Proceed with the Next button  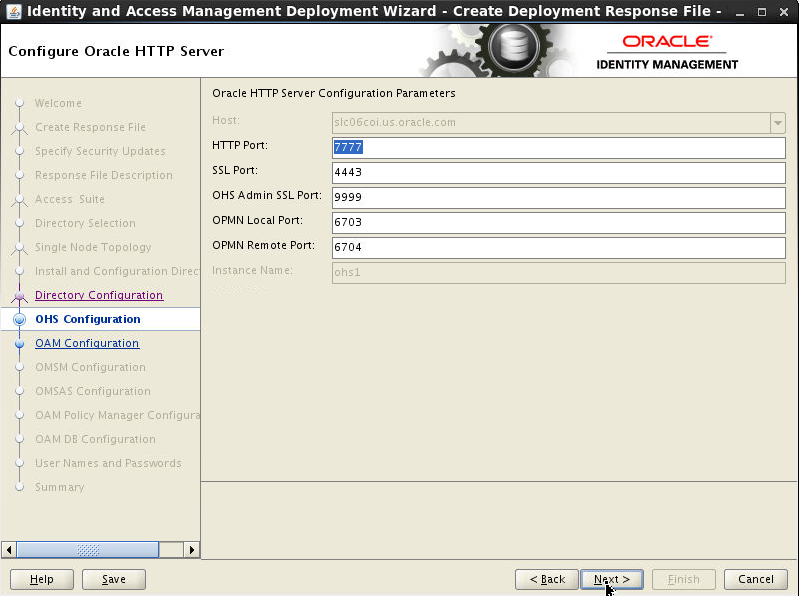click(x=611, y=579)
